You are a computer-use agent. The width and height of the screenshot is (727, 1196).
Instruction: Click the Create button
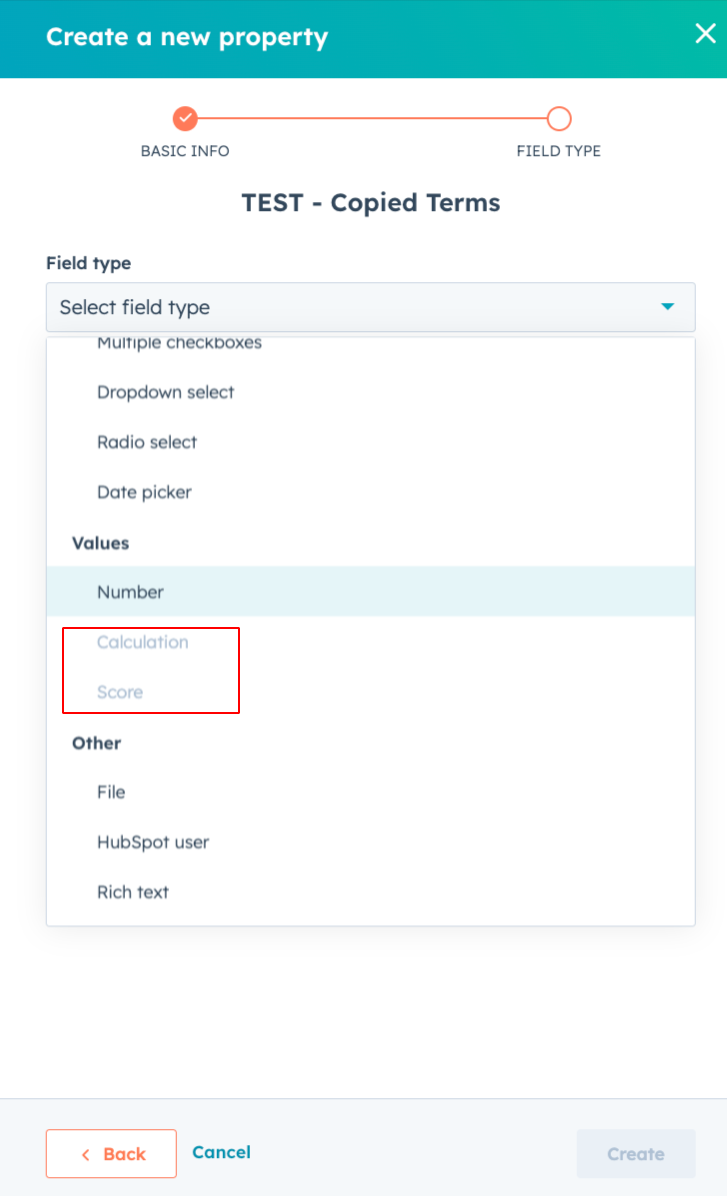636,1153
